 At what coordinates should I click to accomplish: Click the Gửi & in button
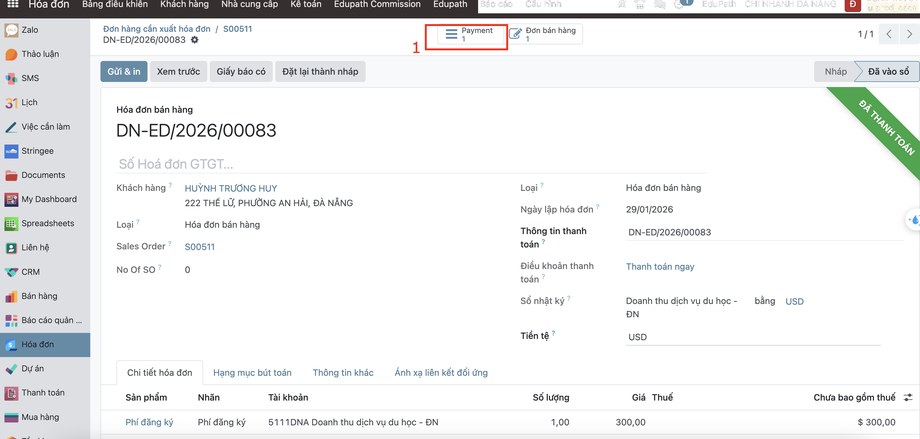[124, 72]
